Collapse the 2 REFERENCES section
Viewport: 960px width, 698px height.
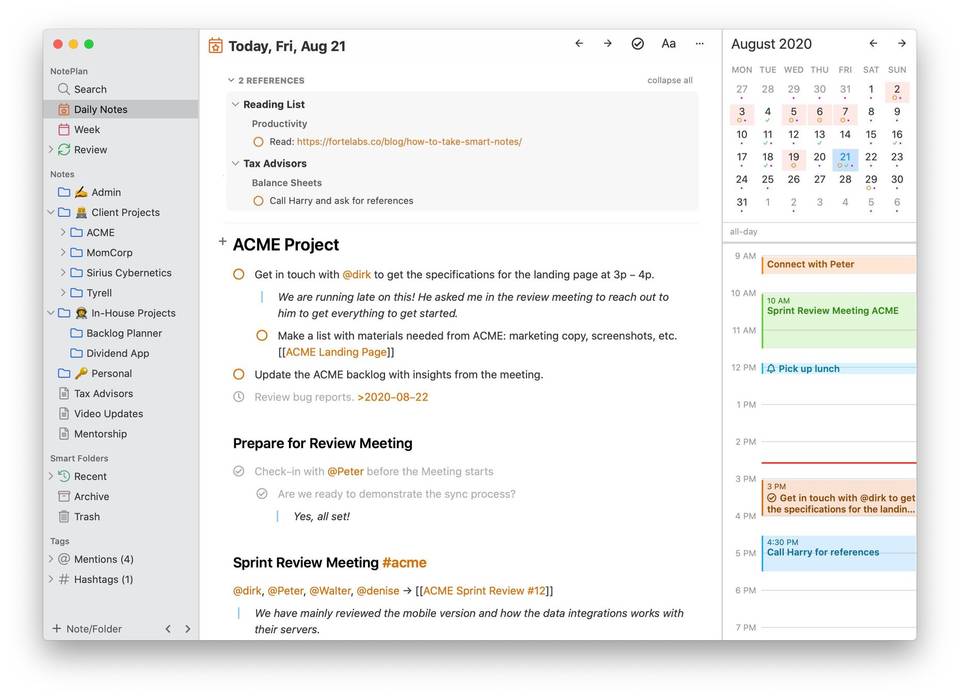tap(231, 80)
